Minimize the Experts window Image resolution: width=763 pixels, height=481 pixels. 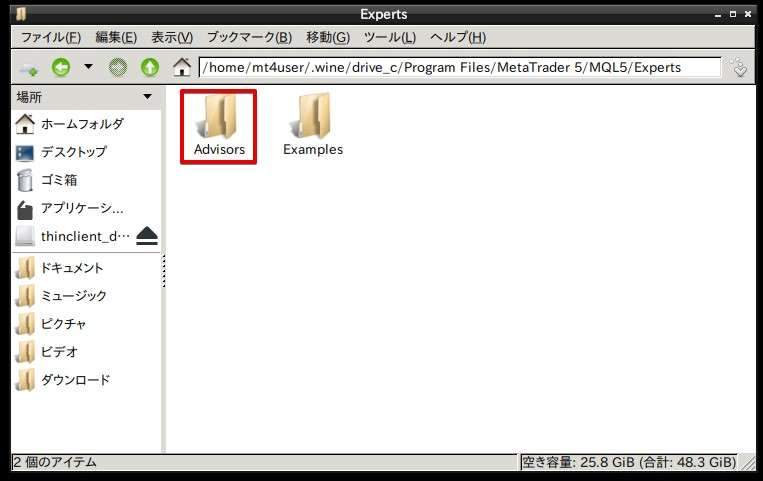[718, 15]
